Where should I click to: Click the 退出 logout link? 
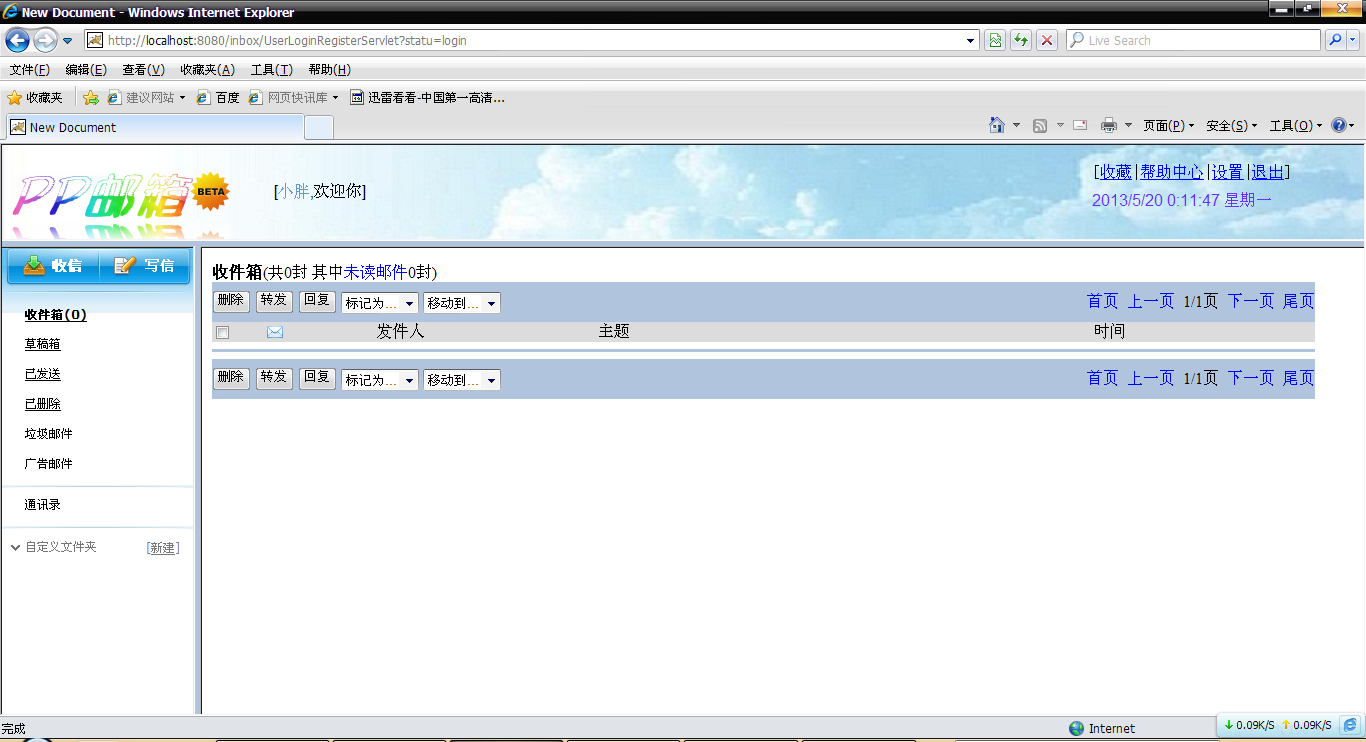[1266, 171]
